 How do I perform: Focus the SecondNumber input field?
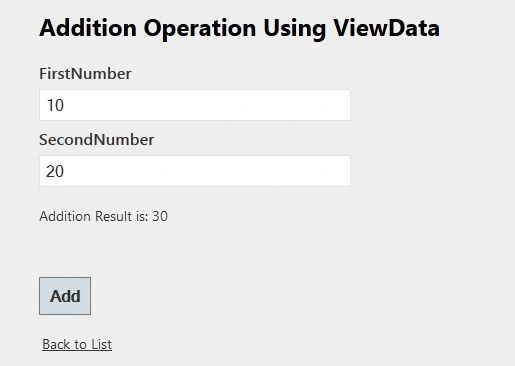tap(195, 171)
